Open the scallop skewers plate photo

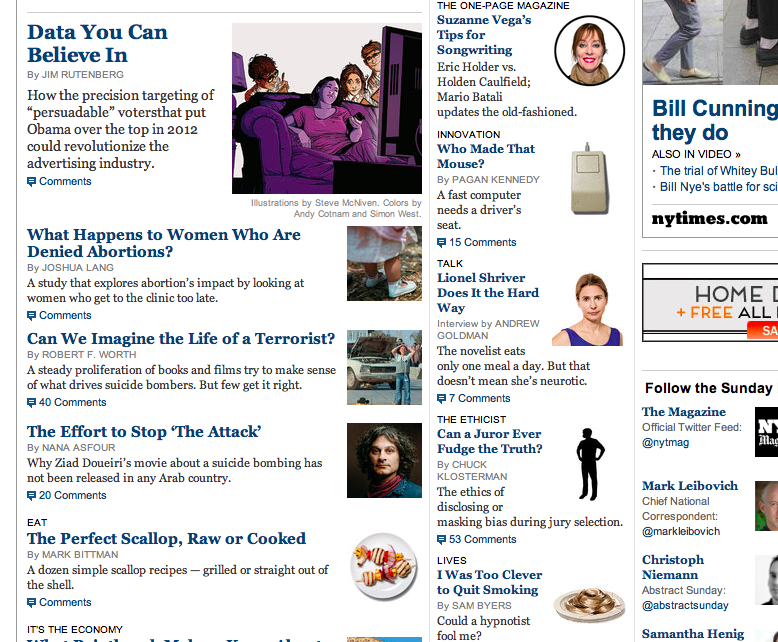pyautogui.click(x=384, y=567)
